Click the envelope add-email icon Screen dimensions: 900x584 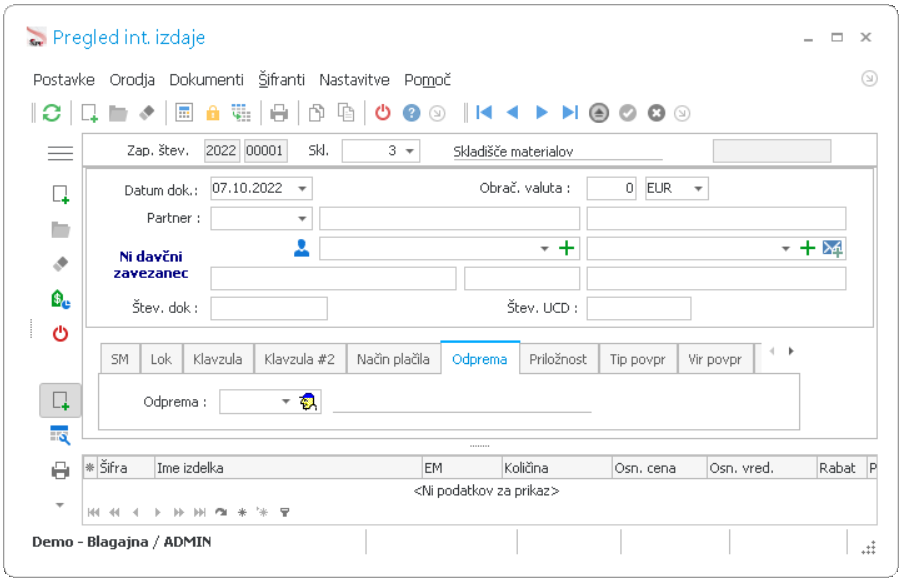point(832,248)
